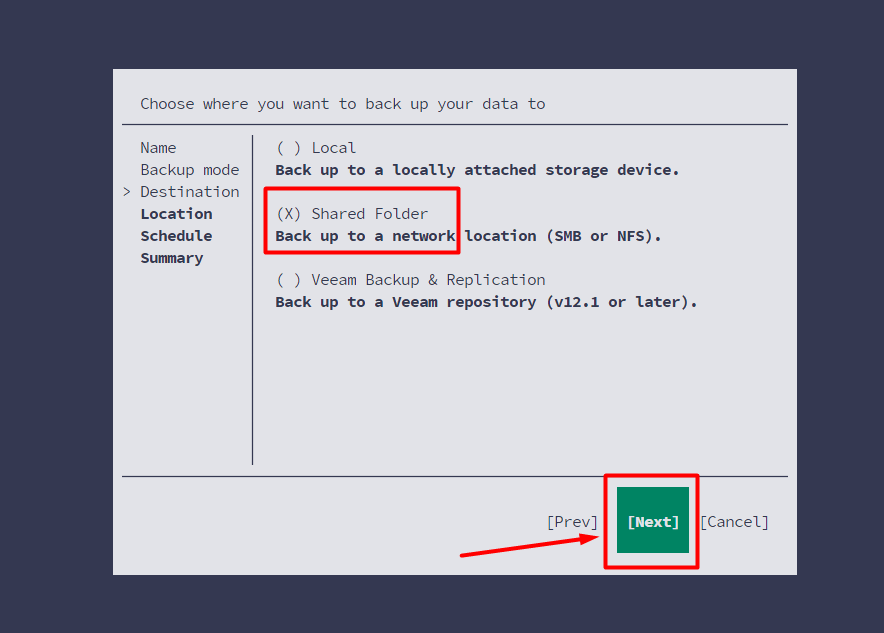Screen dimensions: 884x633
Task: Go to the Location step
Action: (176, 214)
